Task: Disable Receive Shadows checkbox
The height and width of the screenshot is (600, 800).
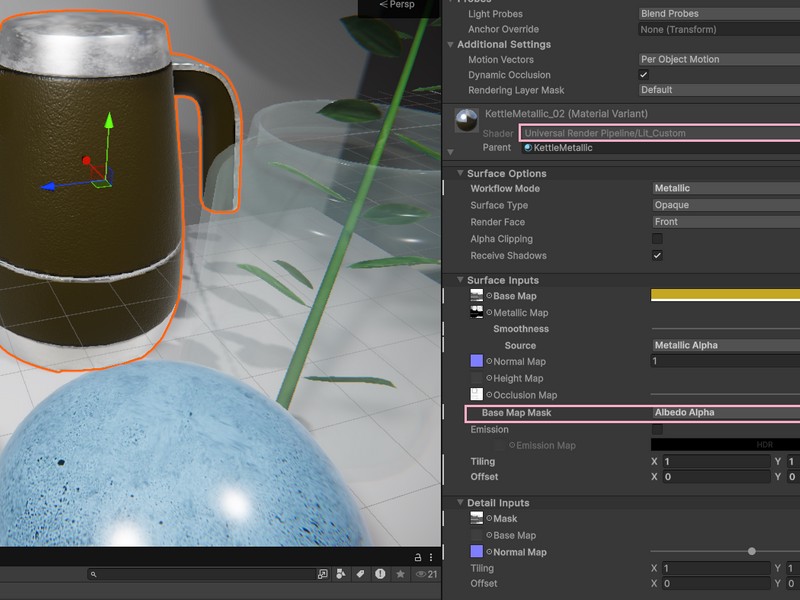Action: pyautogui.click(x=657, y=255)
